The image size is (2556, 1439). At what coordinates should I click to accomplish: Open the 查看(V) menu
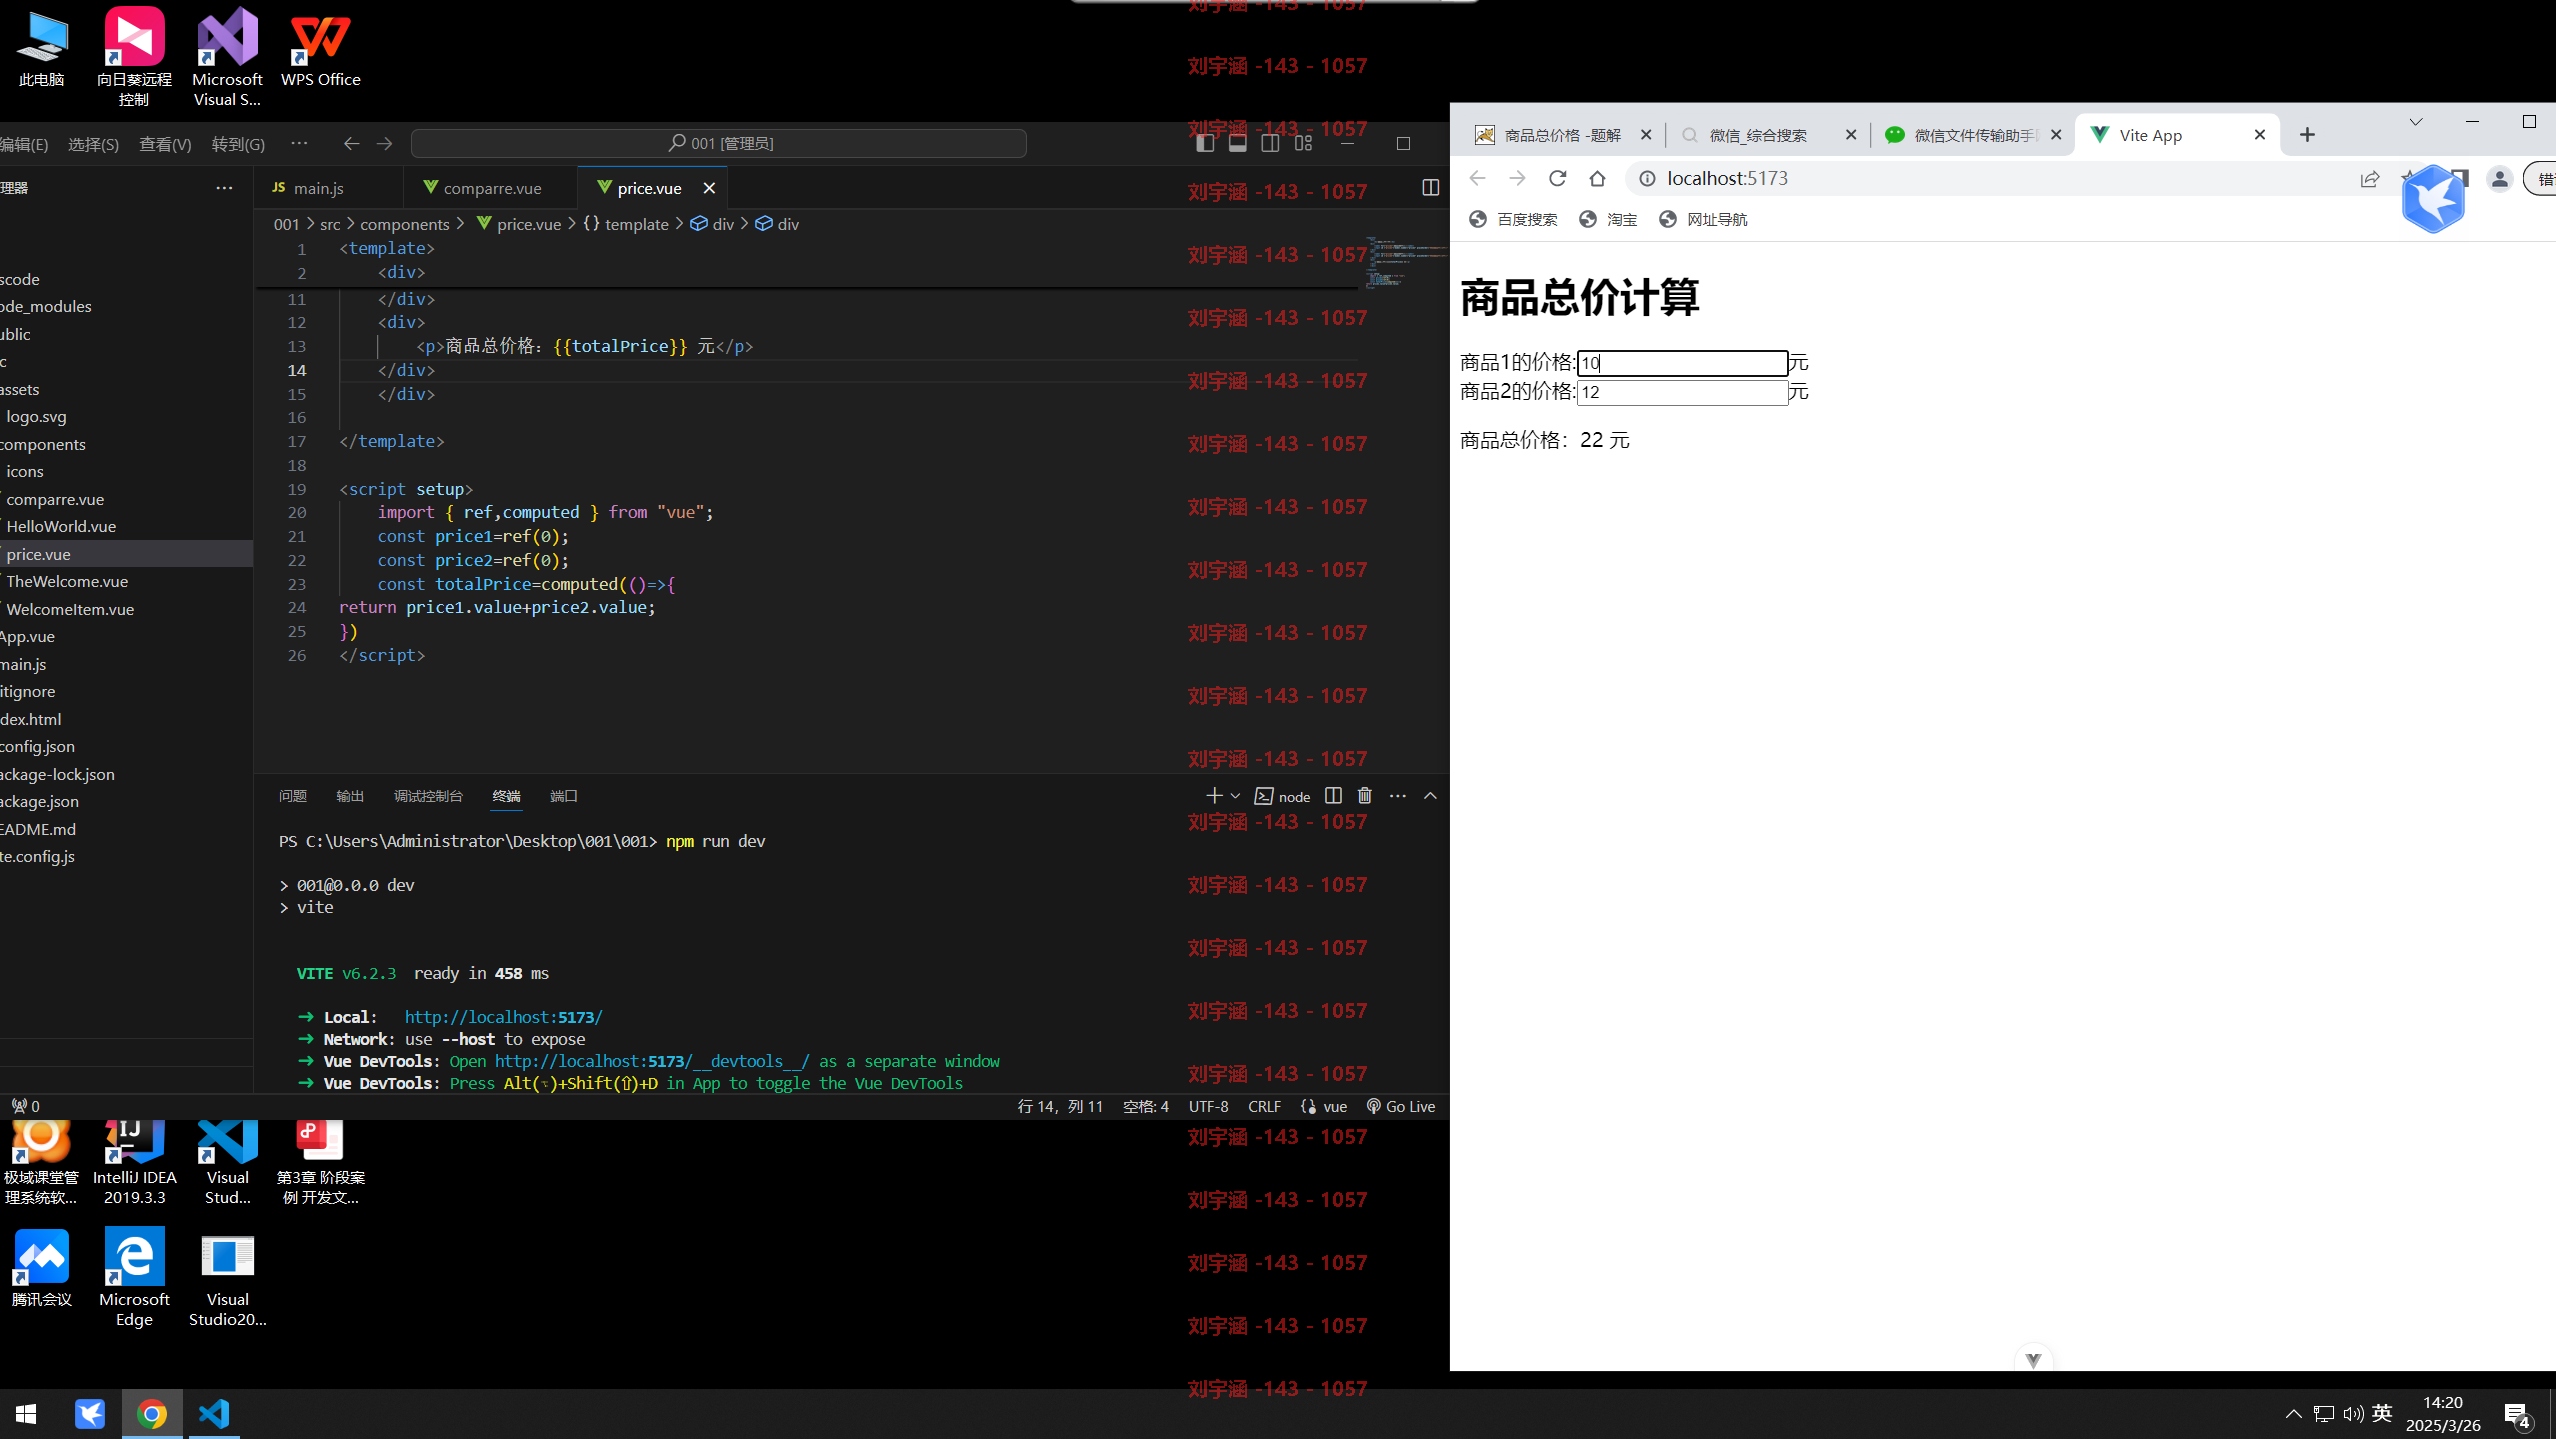(165, 144)
